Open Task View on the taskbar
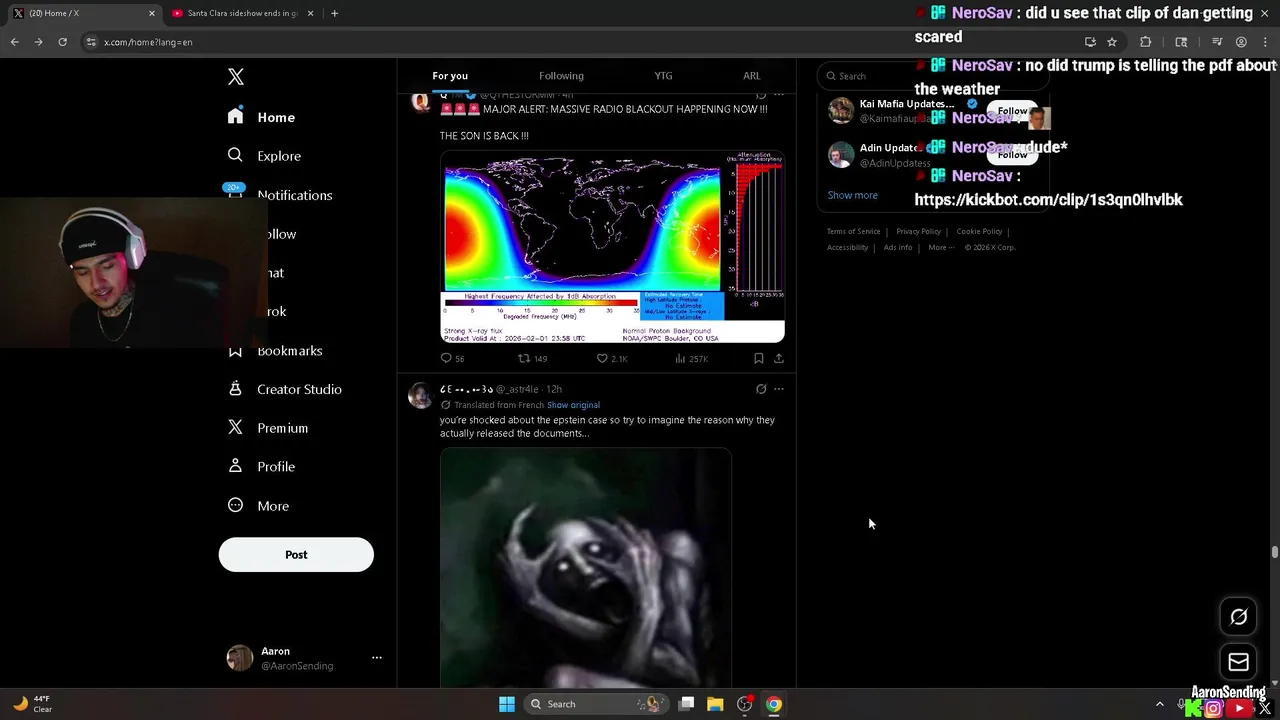The width and height of the screenshot is (1280, 720). tap(687, 704)
